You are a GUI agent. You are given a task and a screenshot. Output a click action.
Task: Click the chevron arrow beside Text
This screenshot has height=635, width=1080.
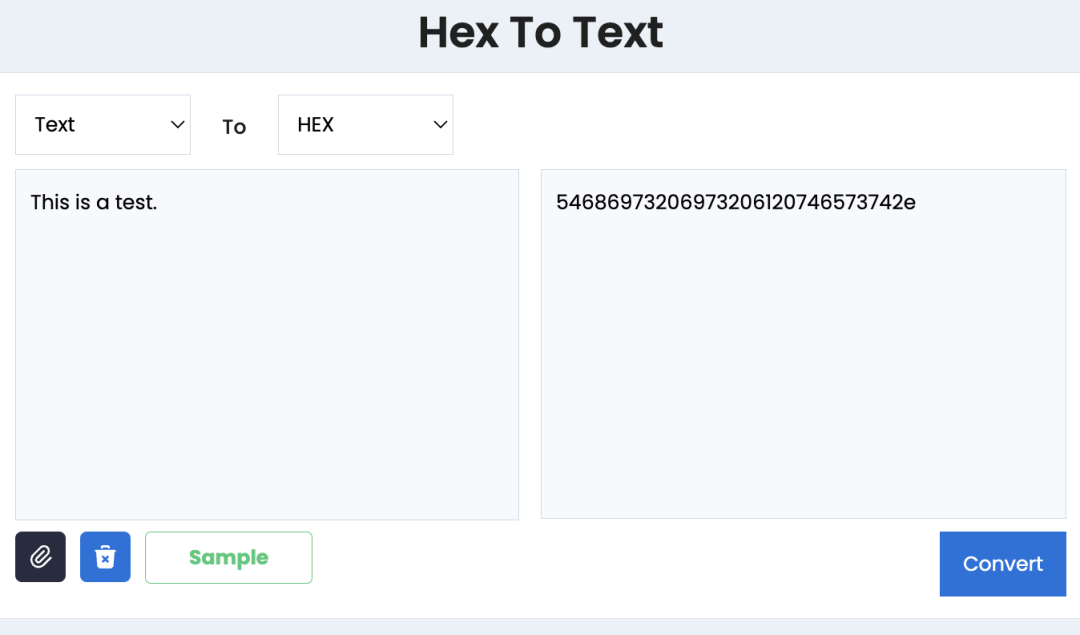(x=178, y=125)
